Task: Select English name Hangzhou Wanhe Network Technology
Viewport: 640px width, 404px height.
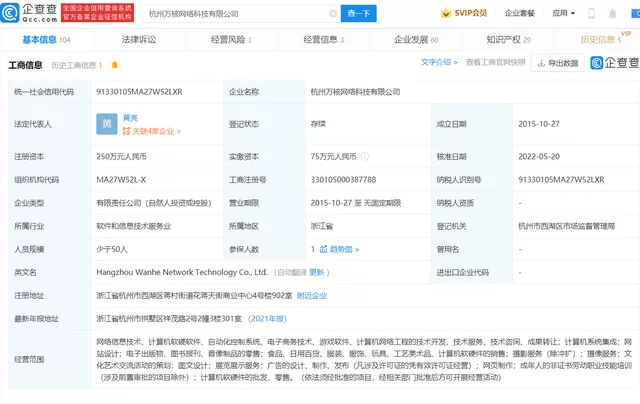Action: pos(182,272)
